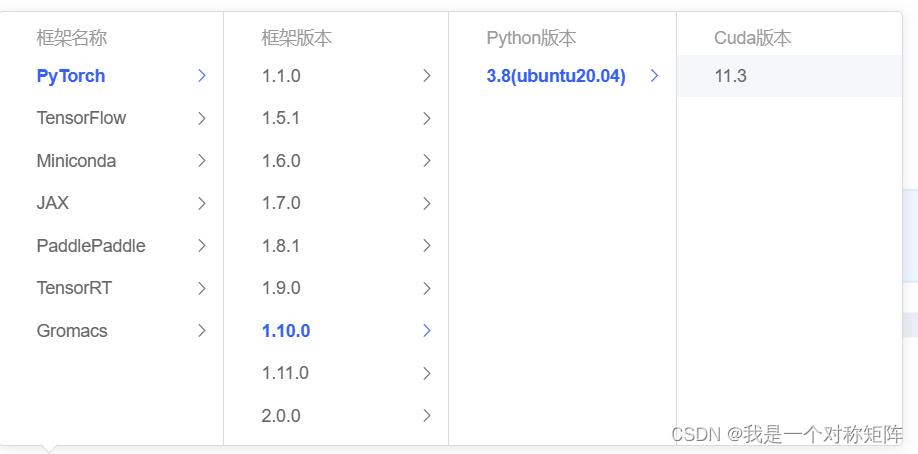This screenshot has width=918, height=454.
Task: Select TensorFlow framework
Action: 81,118
